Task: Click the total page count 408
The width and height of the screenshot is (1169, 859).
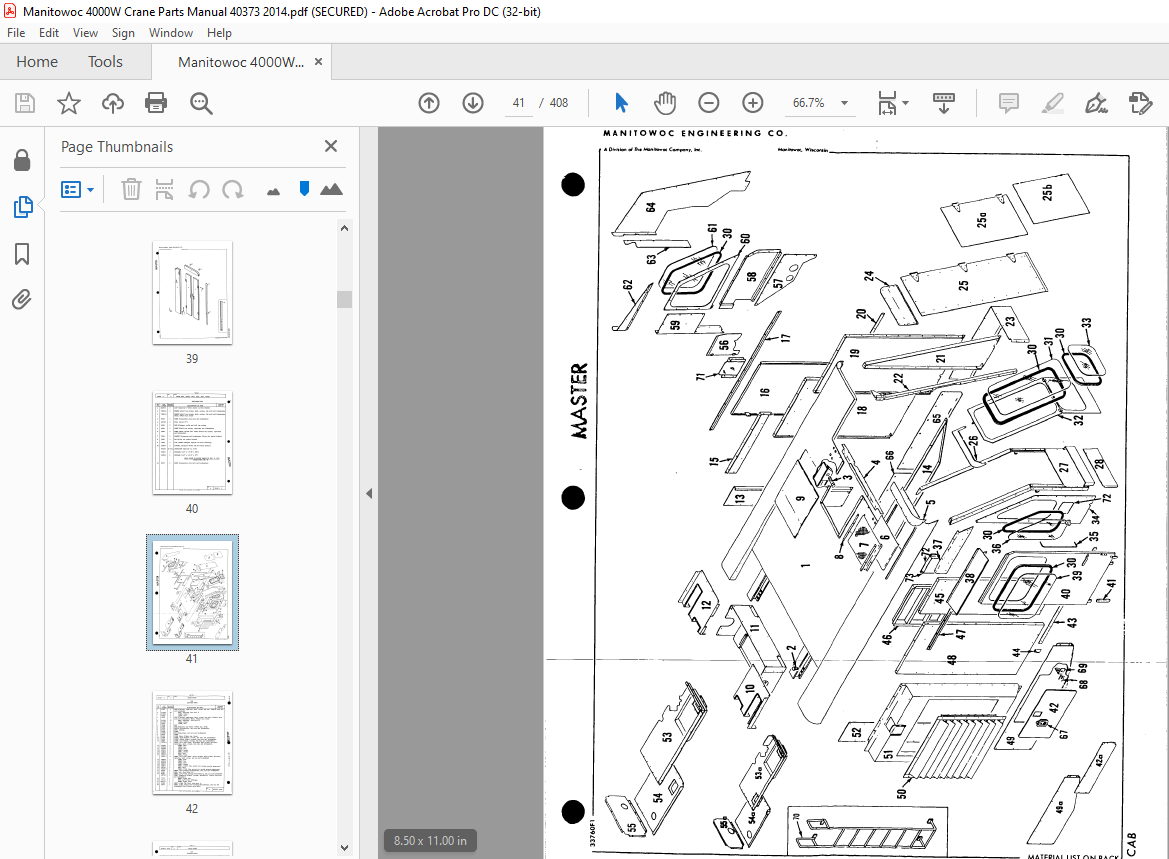Action: click(559, 103)
